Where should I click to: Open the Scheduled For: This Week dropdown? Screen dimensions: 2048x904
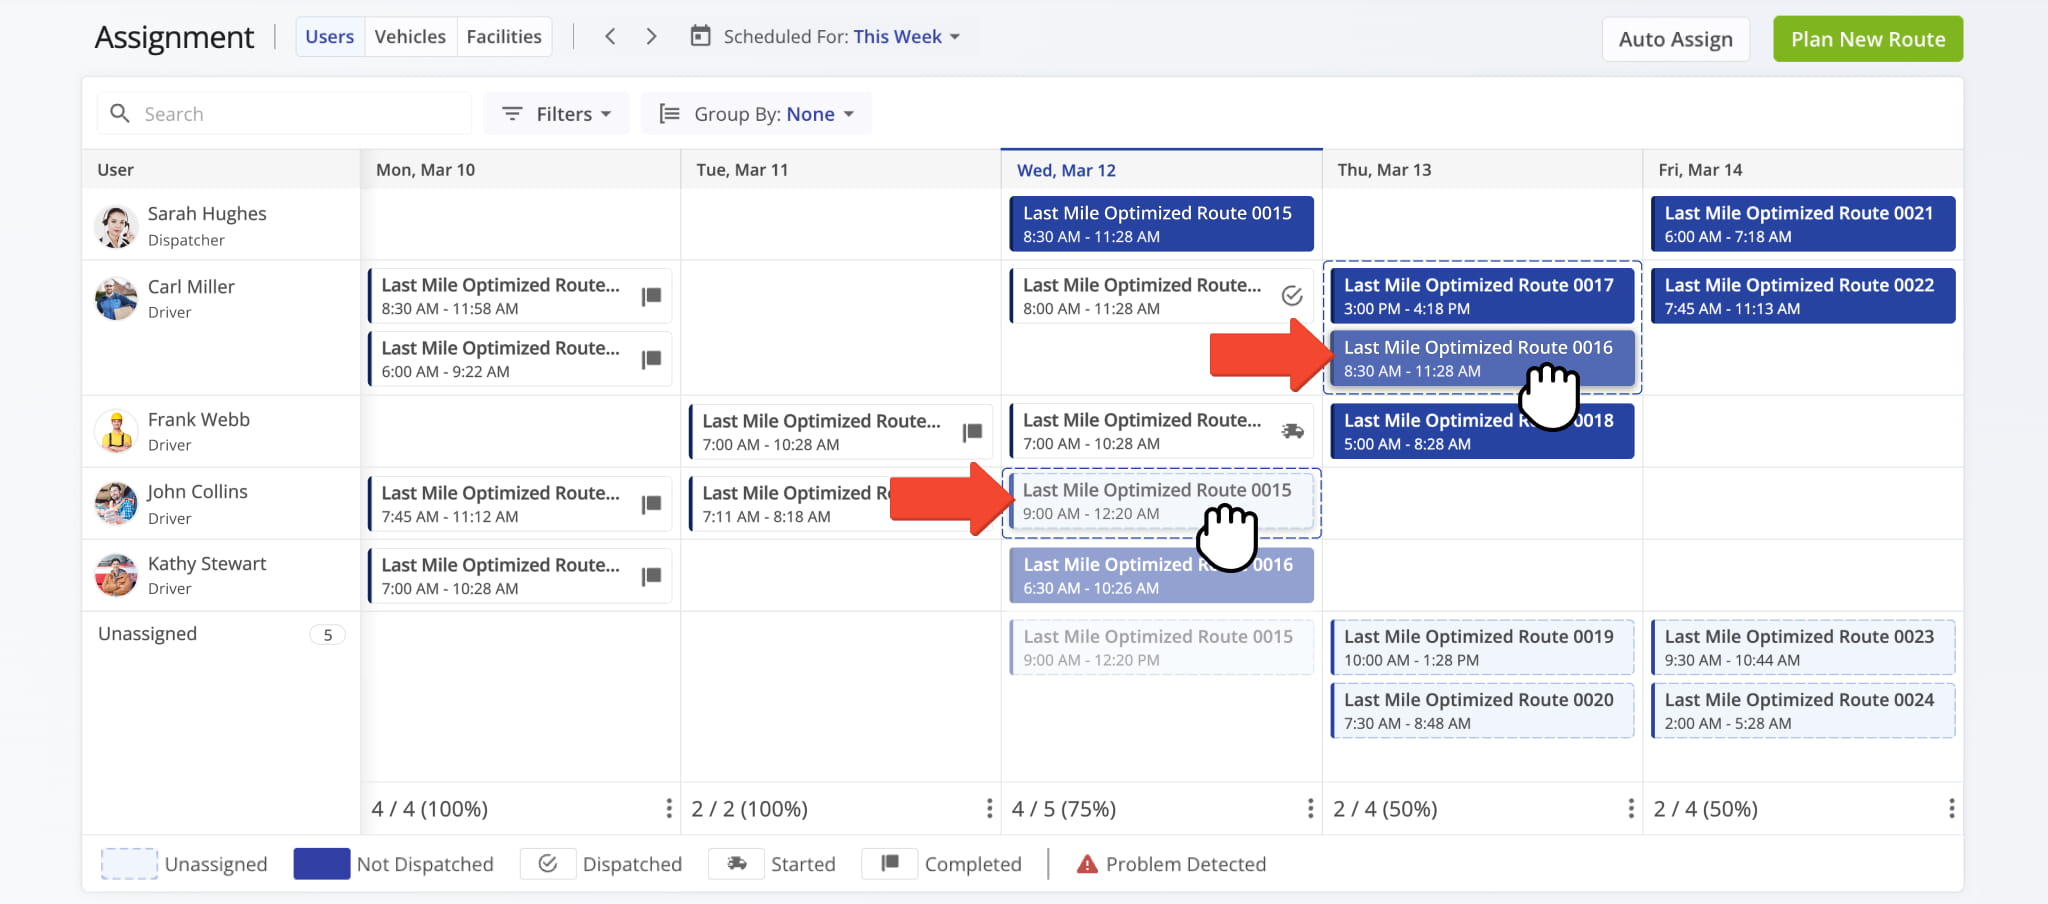pos(840,37)
